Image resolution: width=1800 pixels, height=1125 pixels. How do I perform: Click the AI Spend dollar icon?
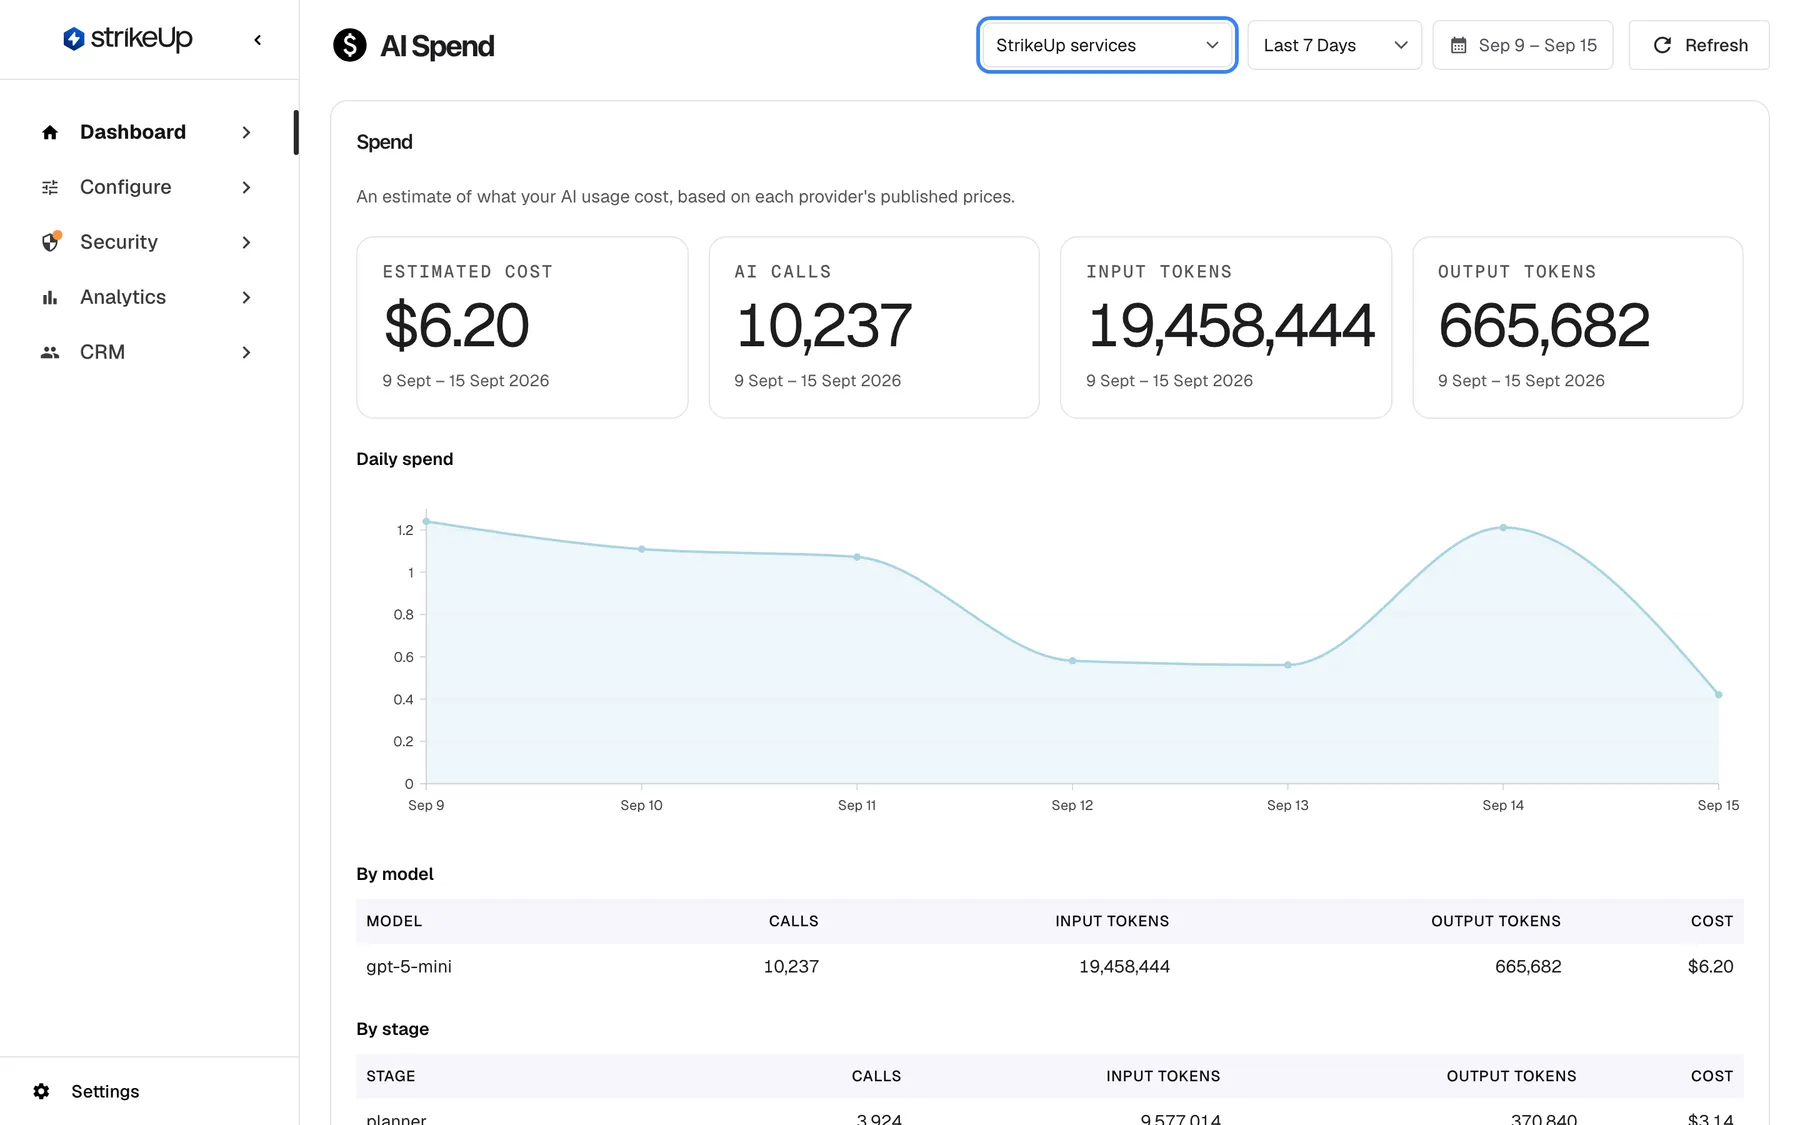coord(350,45)
